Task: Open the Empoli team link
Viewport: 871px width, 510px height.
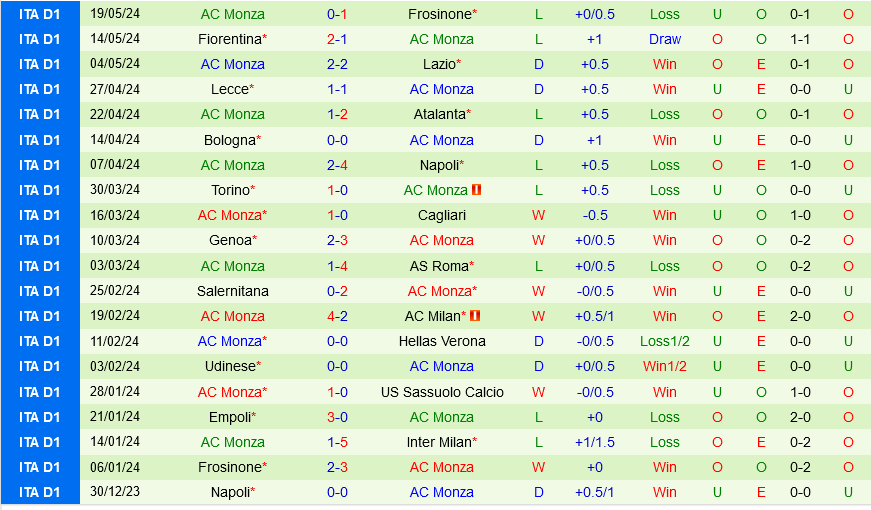Action: (229, 417)
